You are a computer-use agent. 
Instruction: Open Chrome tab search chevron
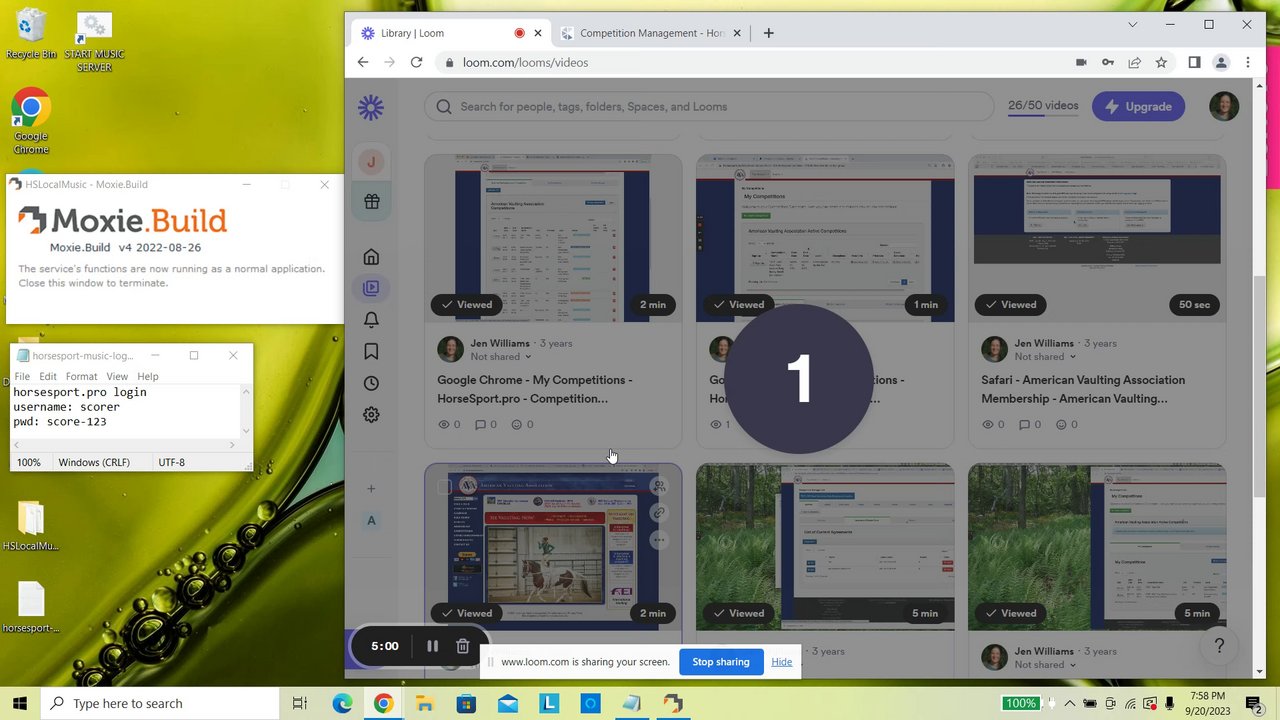1132,25
